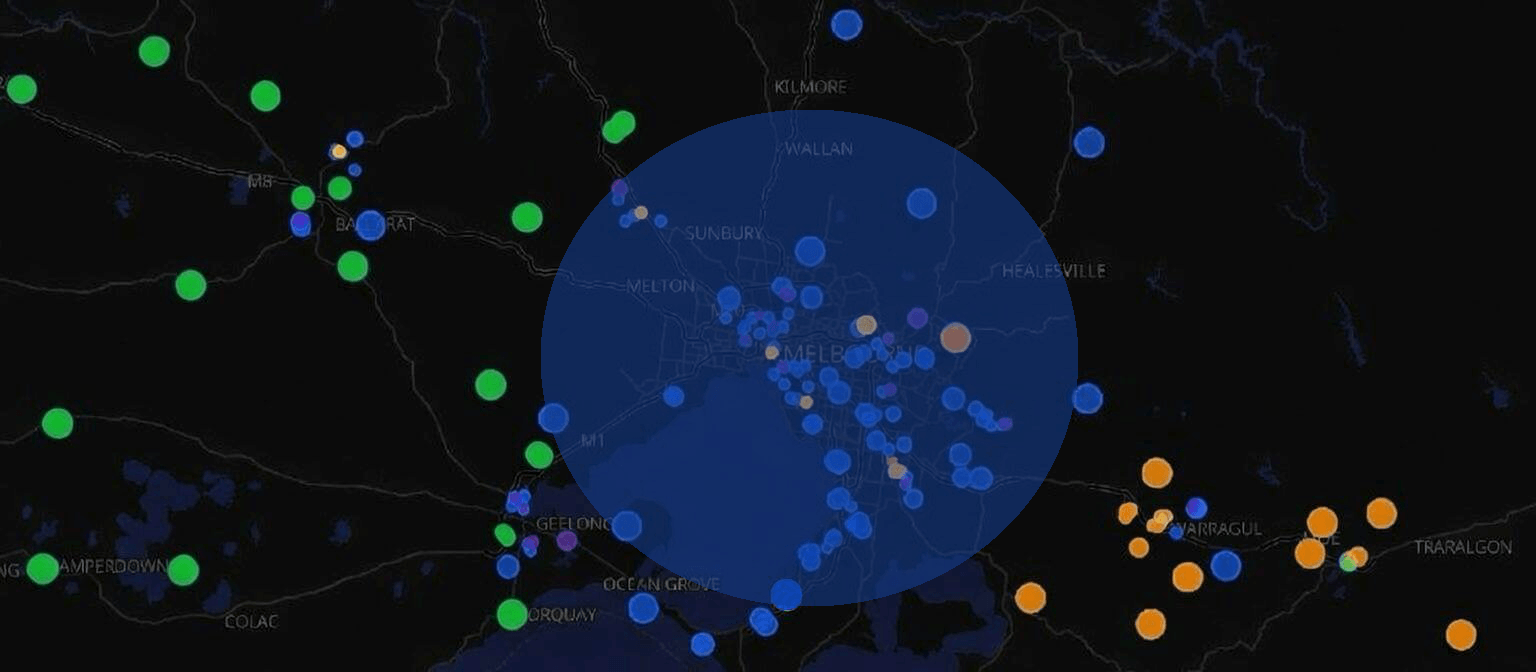Click the purple marker right of Geelong label
This screenshot has height=672, width=1536.
tap(566, 541)
